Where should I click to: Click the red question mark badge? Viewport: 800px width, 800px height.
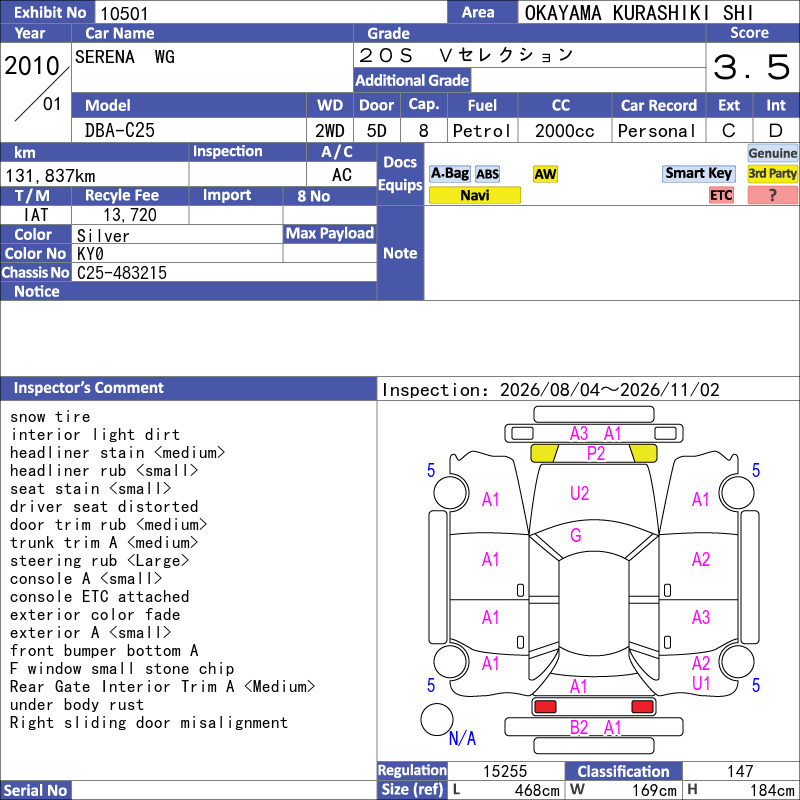[x=772, y=195]
